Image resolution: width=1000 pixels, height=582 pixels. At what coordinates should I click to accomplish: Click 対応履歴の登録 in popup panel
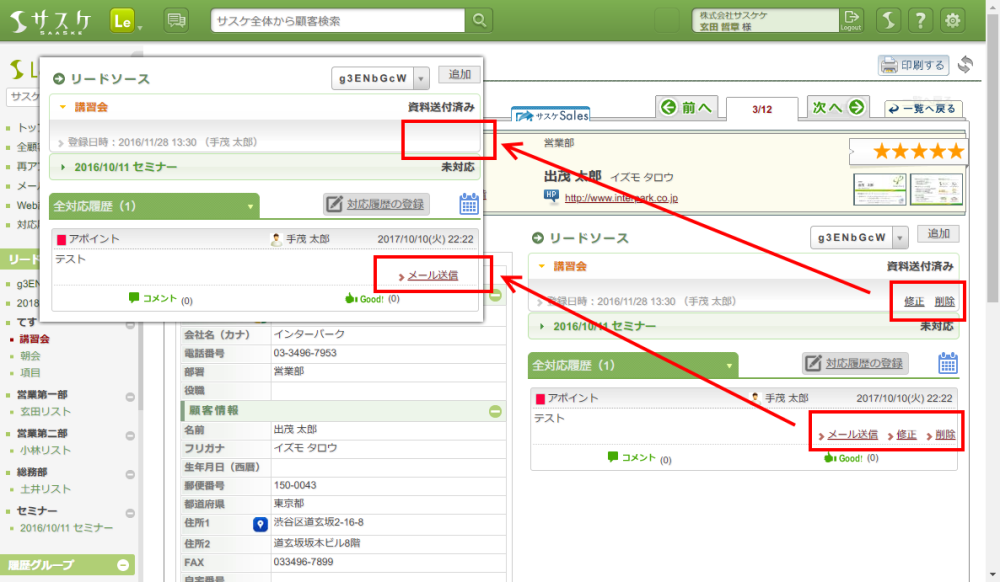pyautogui.click(x=376, y=204)
